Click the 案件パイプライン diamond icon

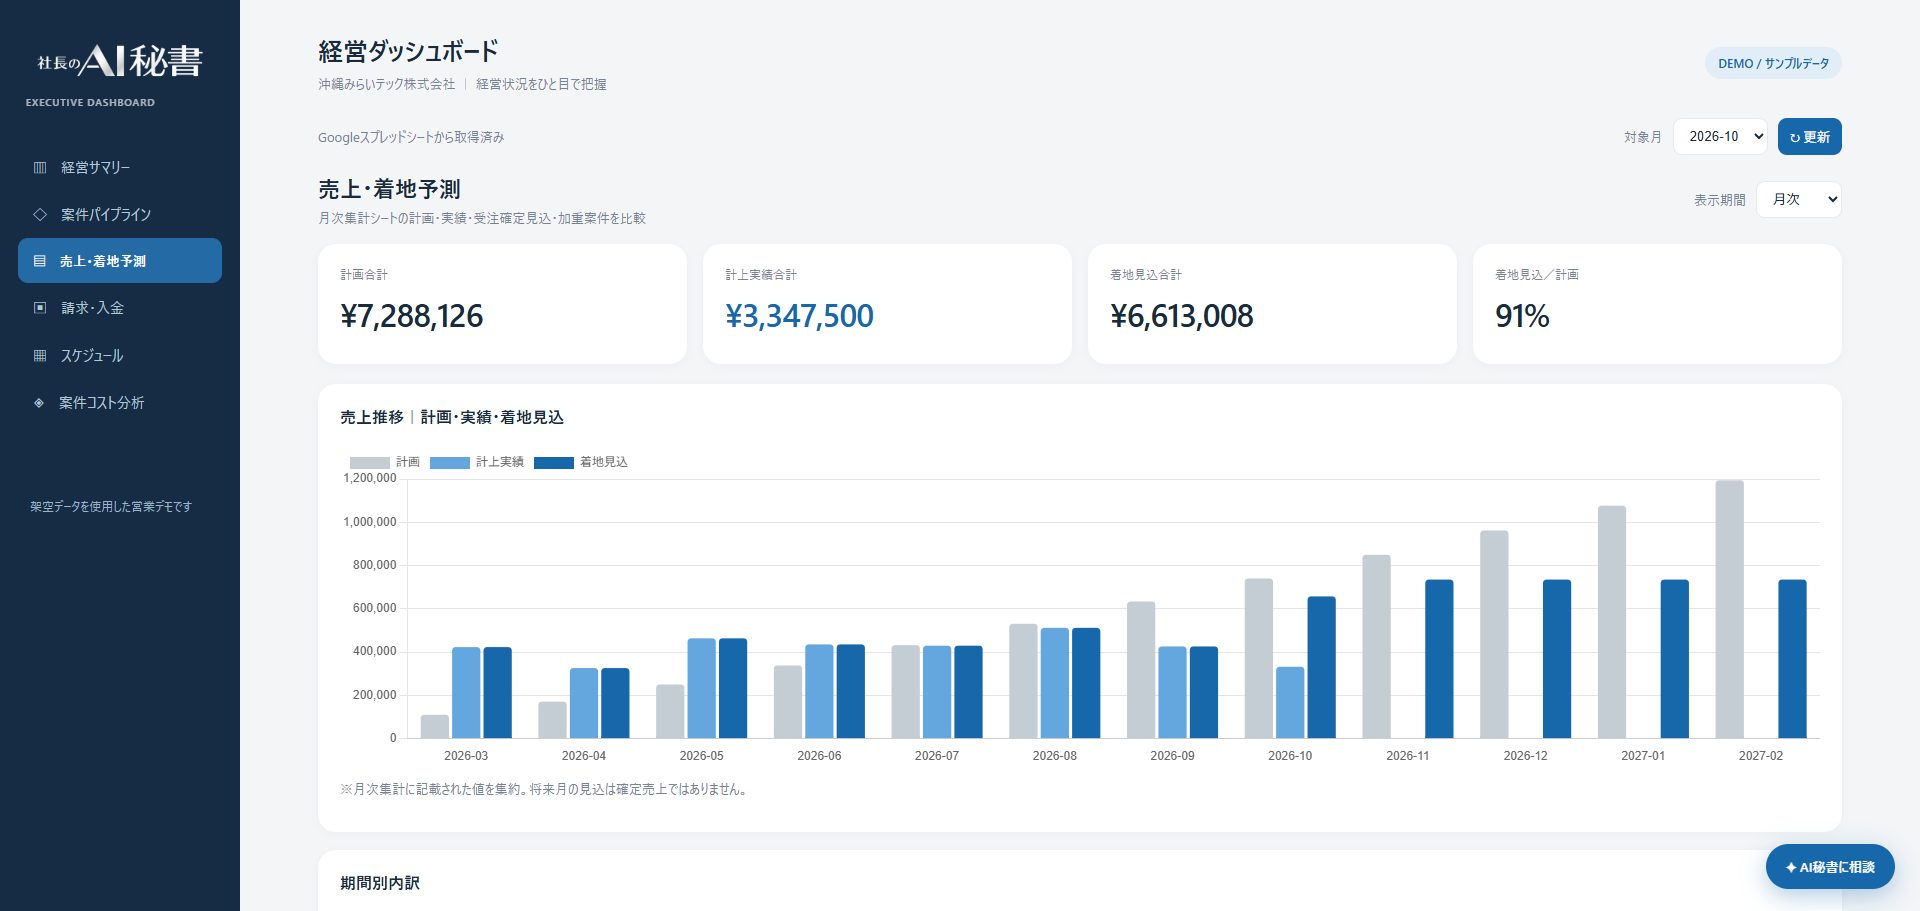40,214
